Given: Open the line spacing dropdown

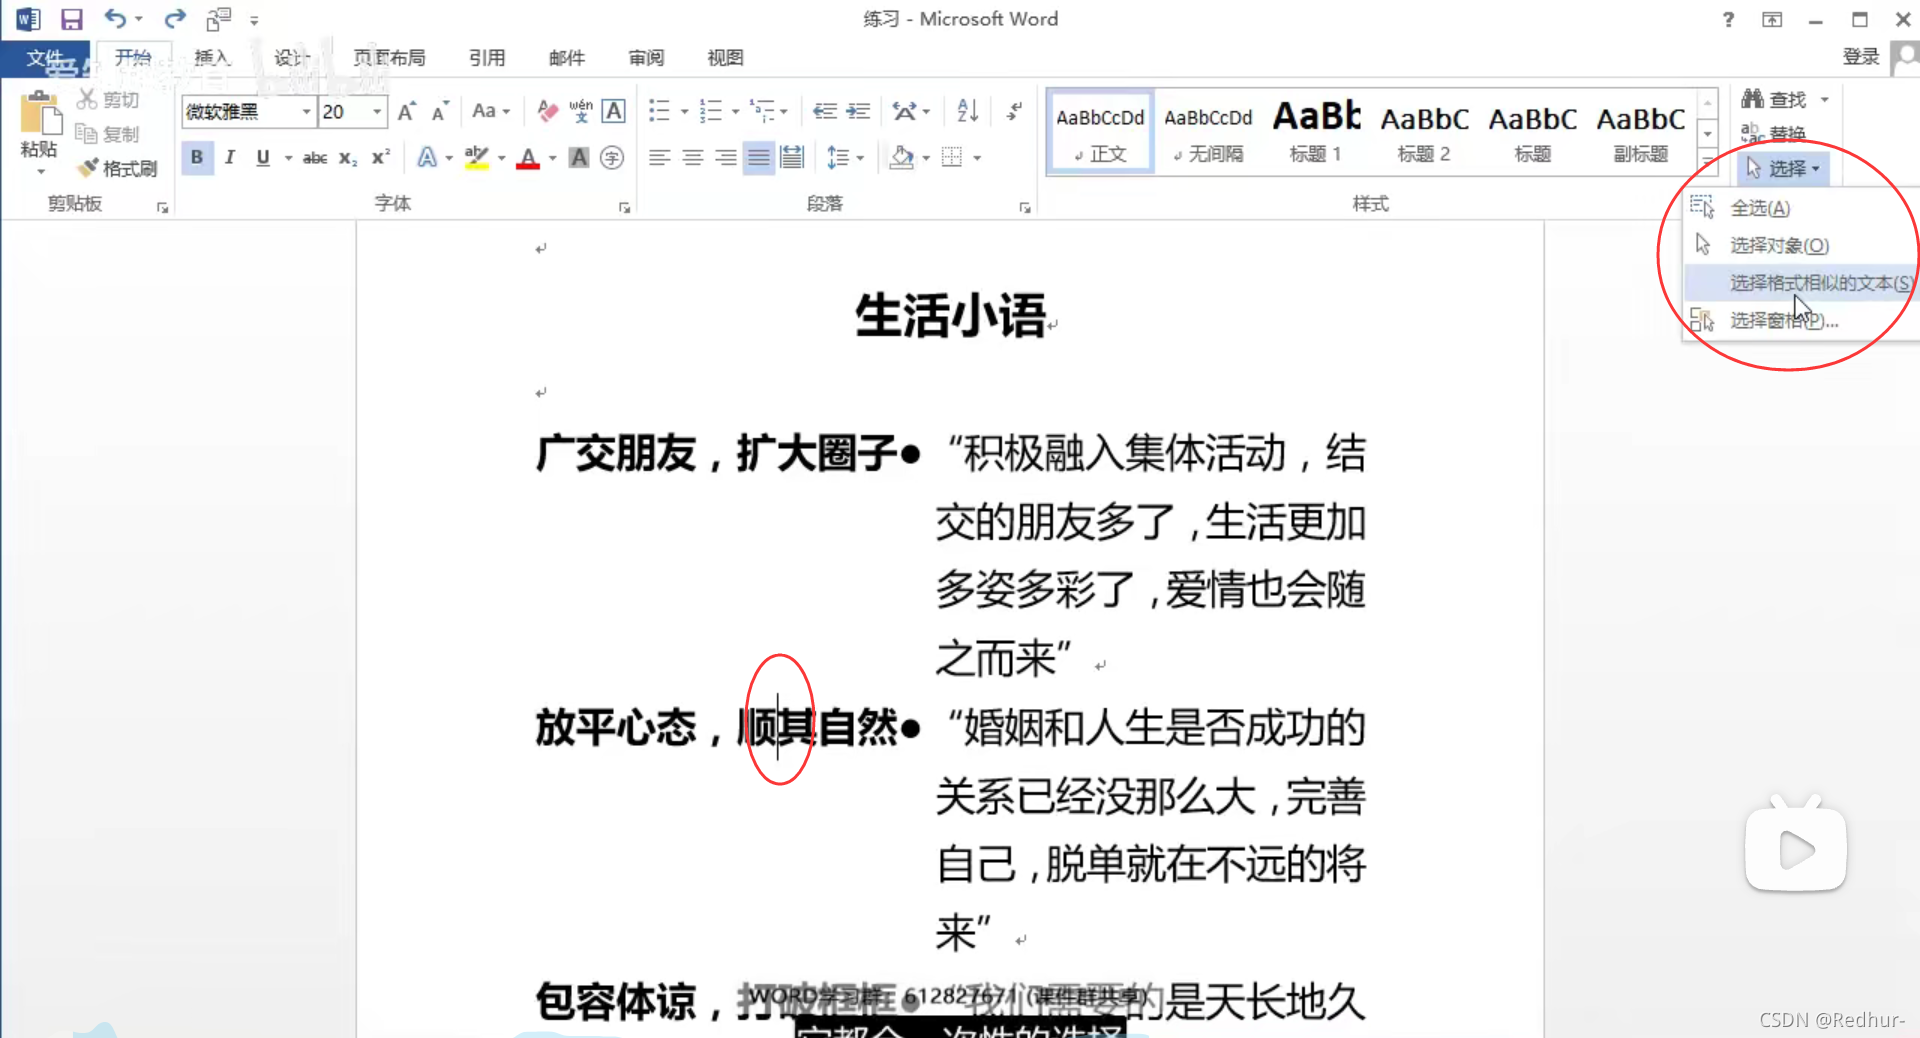Looking at the screenshot, I should tap(858, 157).
